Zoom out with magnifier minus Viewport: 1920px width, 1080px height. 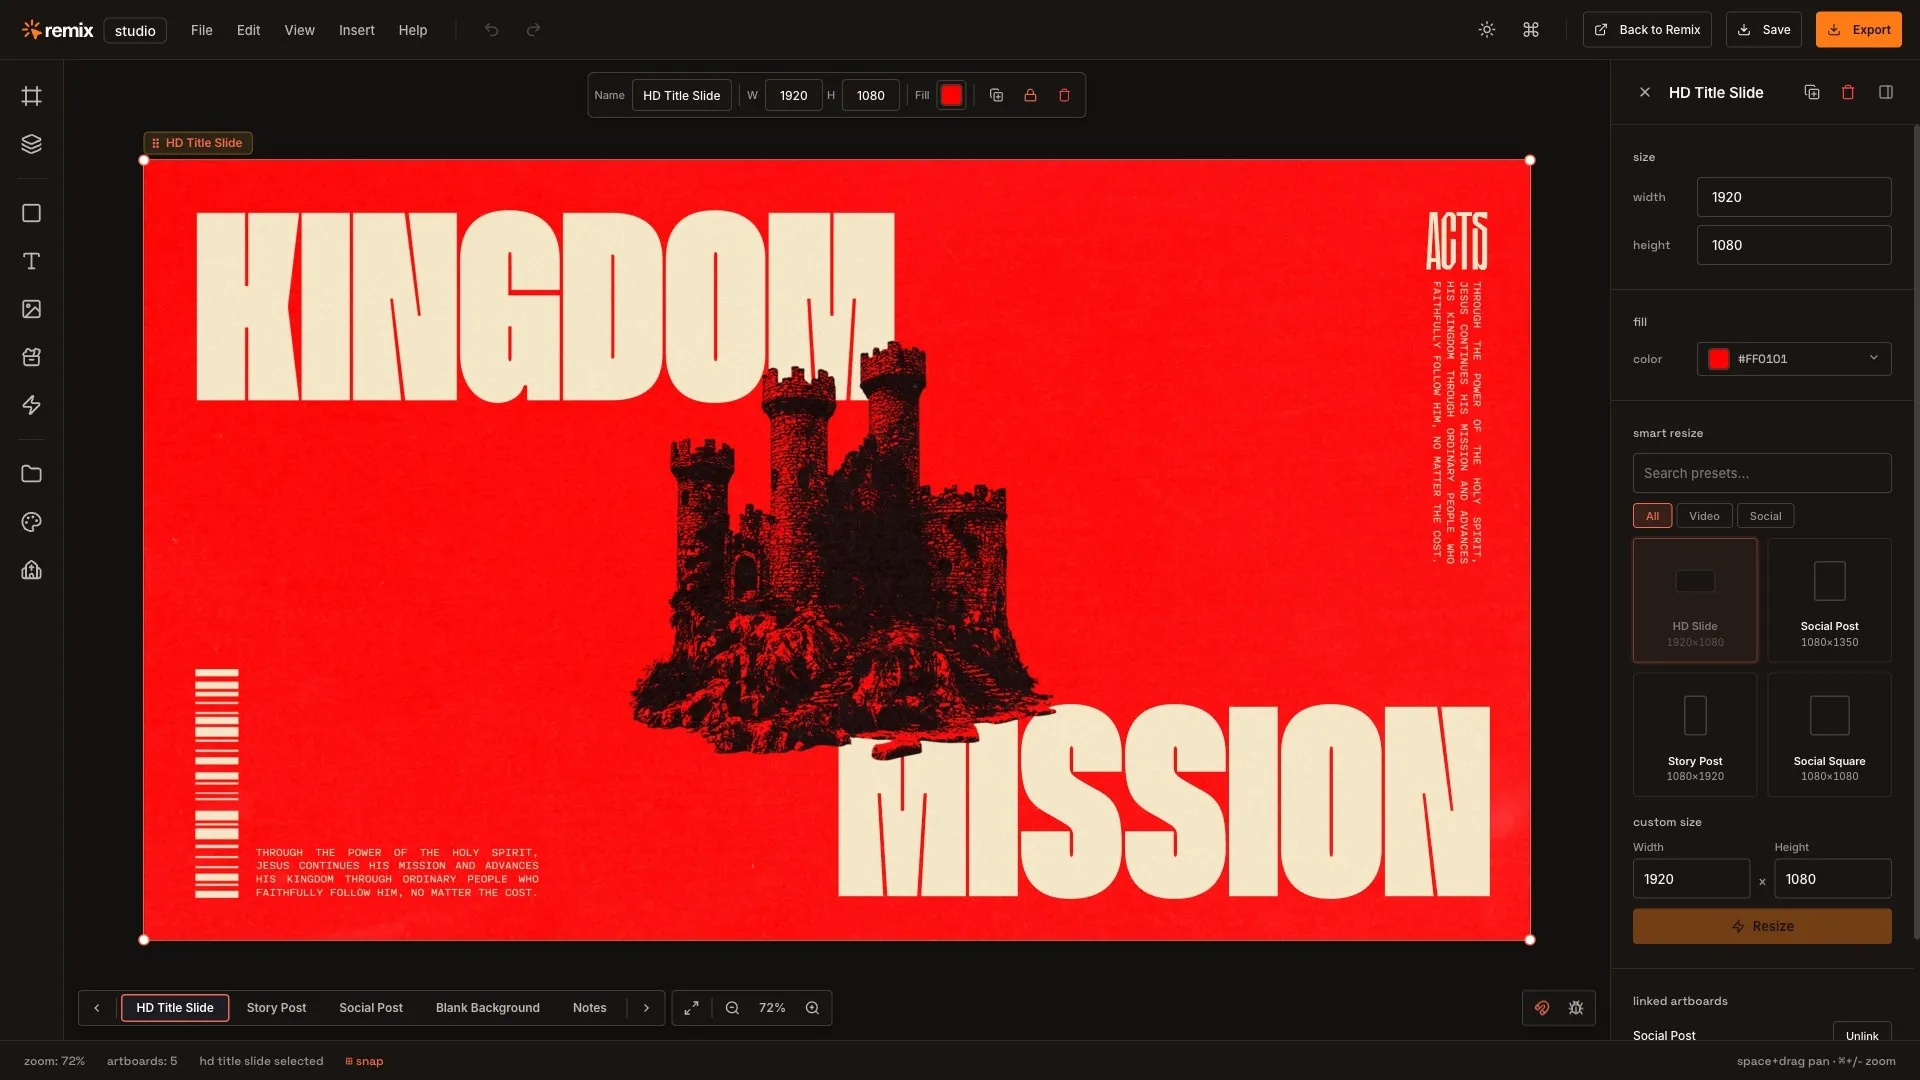tap(732, 1008)
